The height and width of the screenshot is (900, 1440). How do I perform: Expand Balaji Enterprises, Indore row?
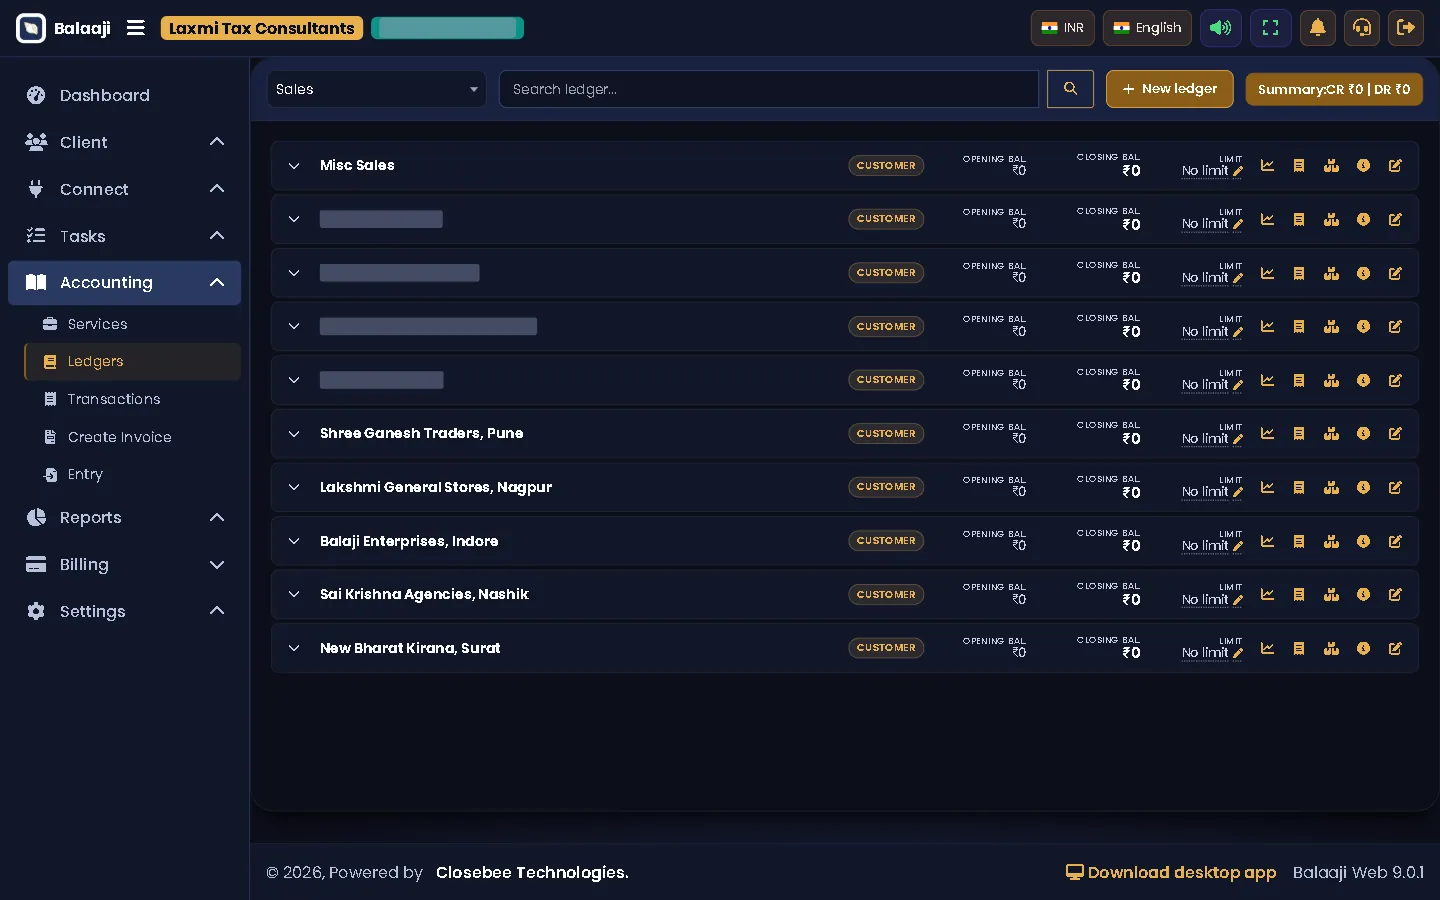[x=294, y=541]
